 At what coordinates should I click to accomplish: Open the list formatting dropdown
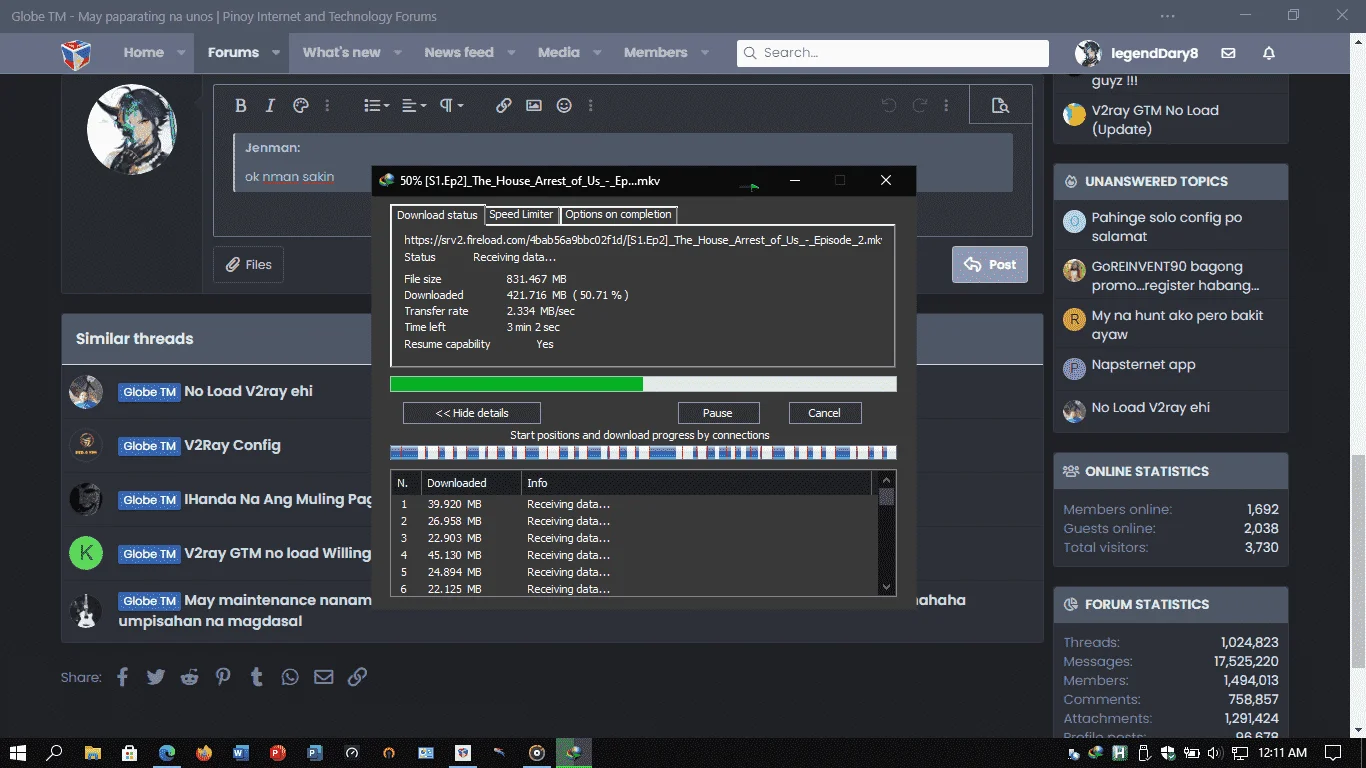click(x=376, y=105)
